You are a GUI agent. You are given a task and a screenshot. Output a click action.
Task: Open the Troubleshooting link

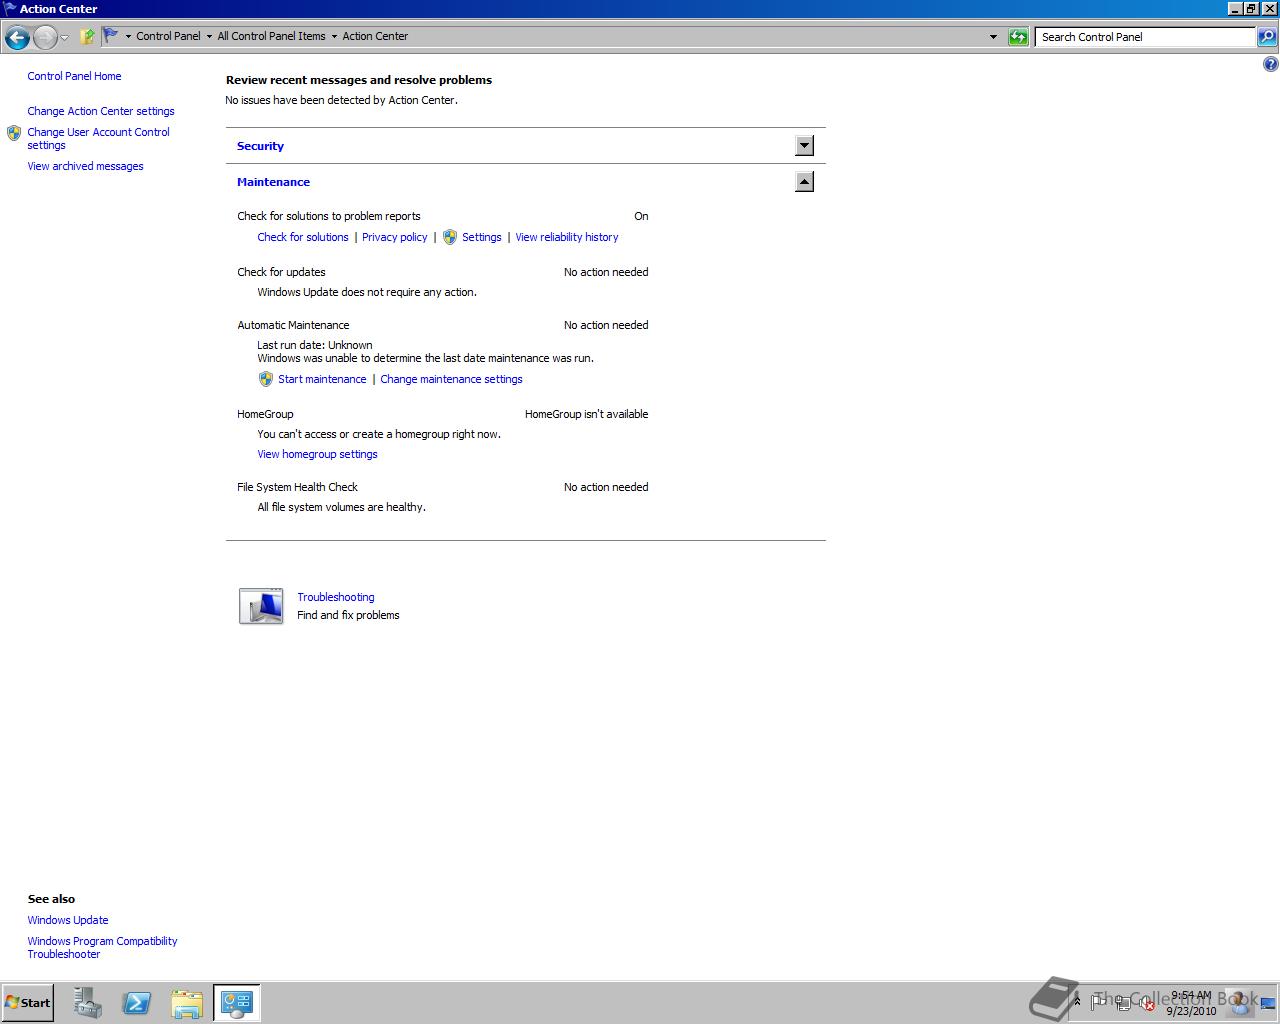click(x=335, y=597)
